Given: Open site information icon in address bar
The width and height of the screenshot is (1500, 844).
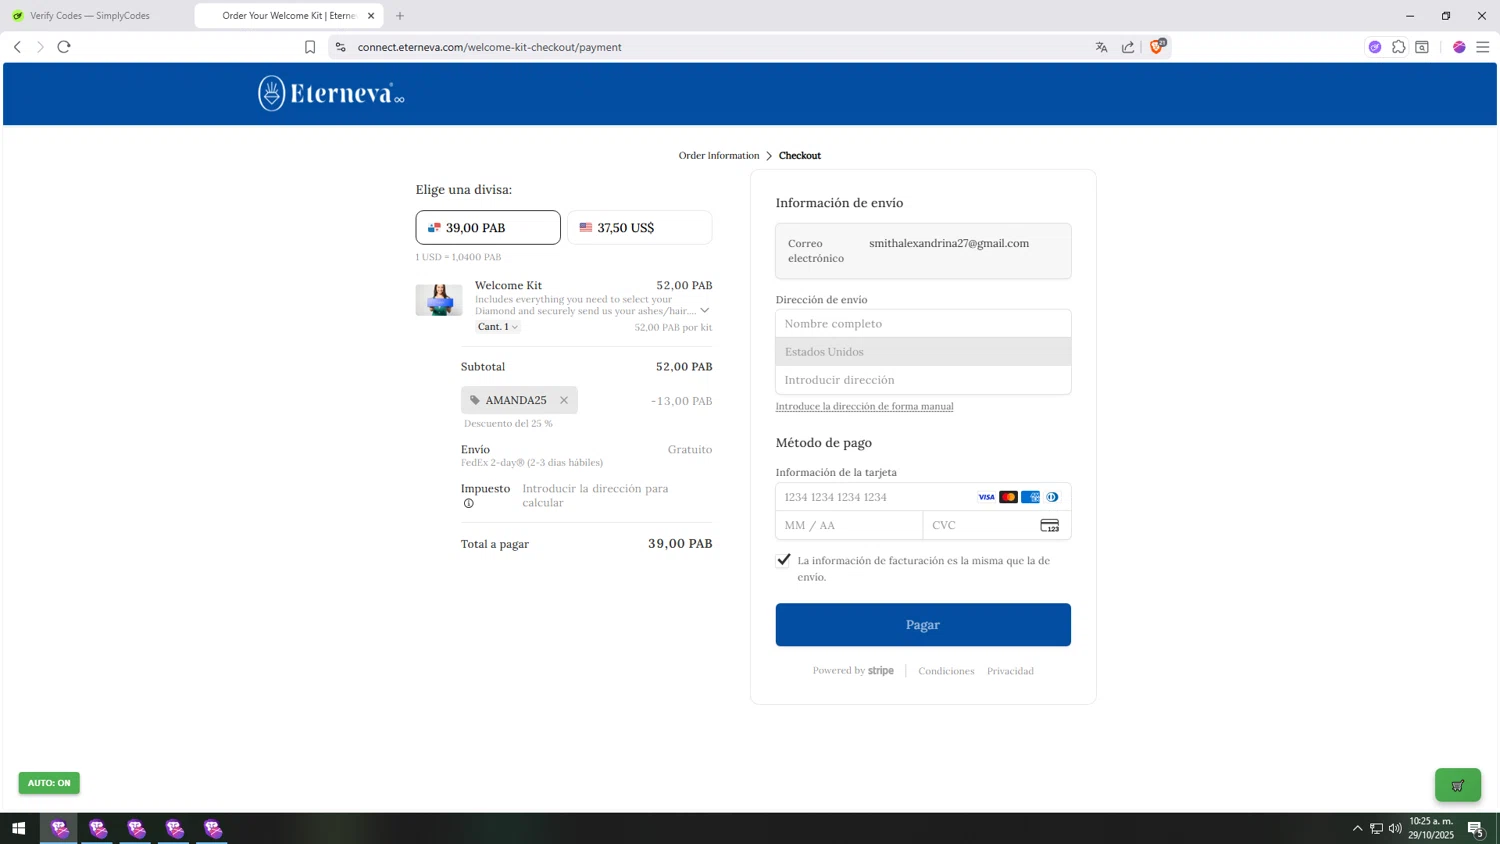Looking at the screenshot, I should click(340, 47).
